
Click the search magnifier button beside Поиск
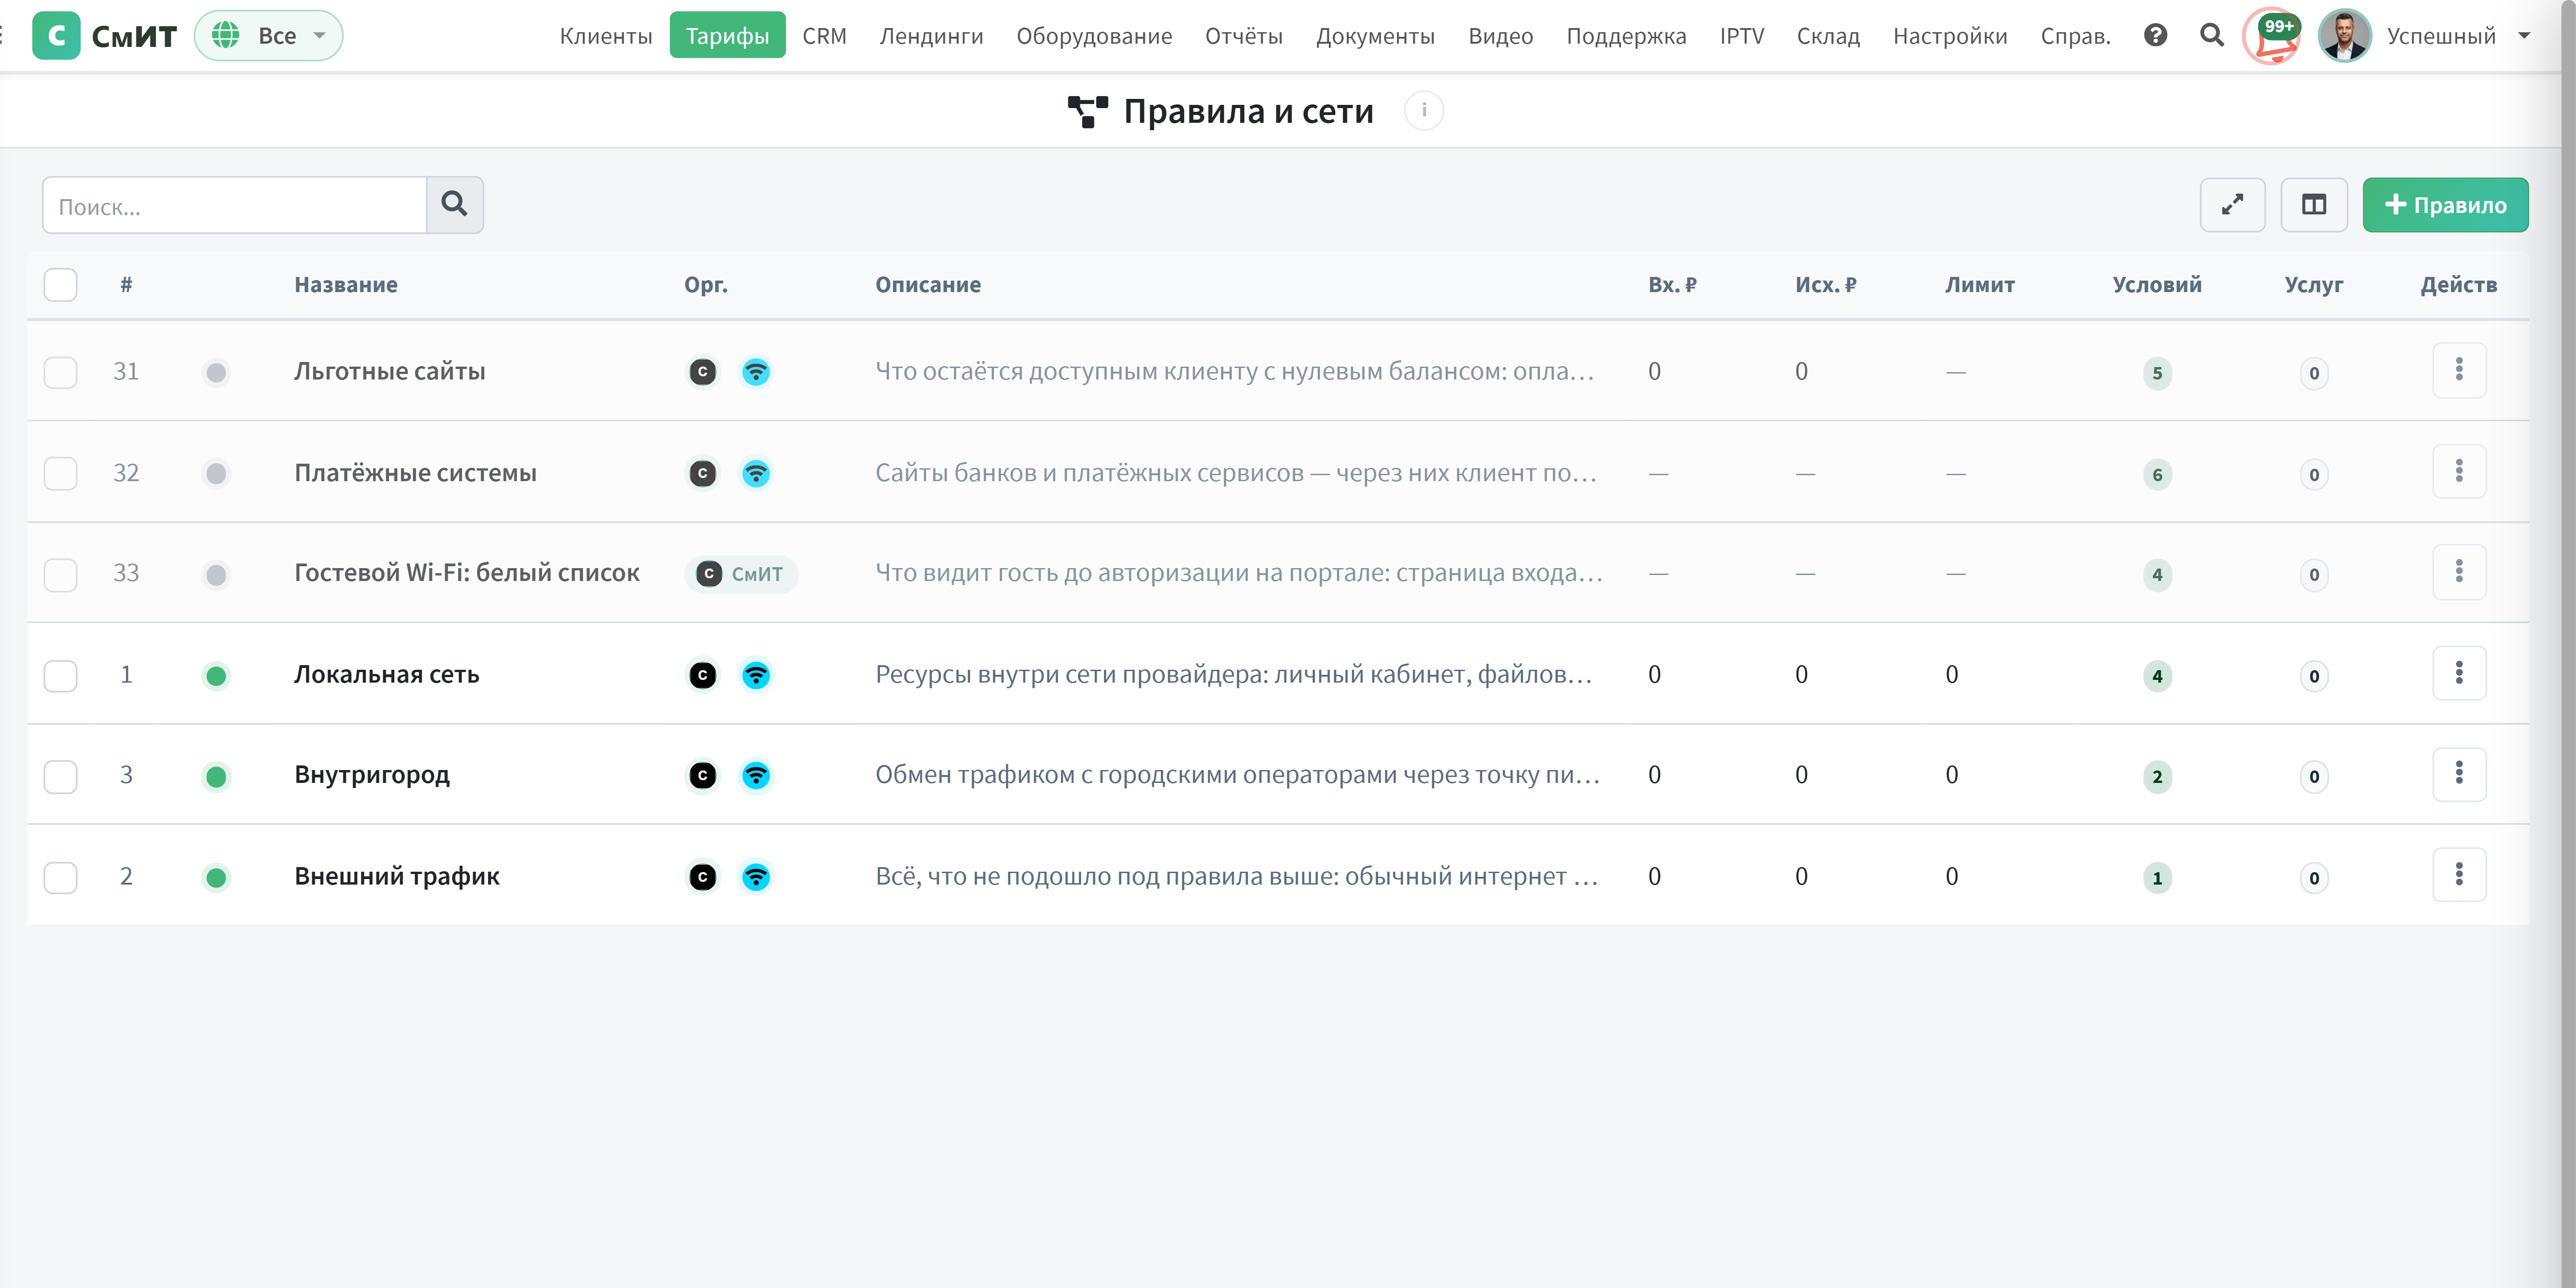pos(455,205)
